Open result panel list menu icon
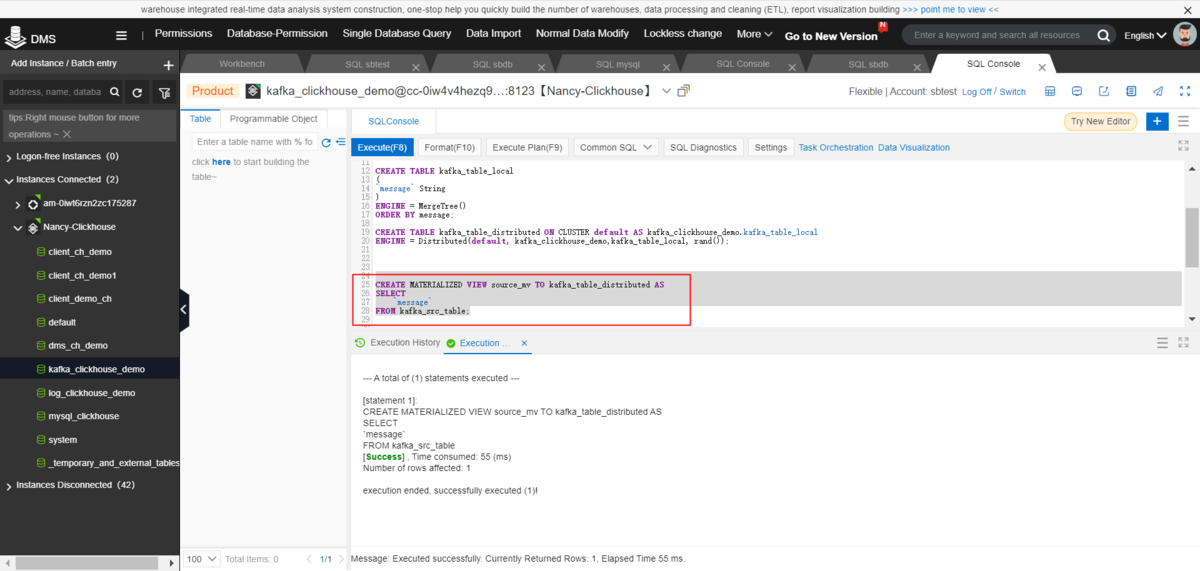 pos(1162,342)
